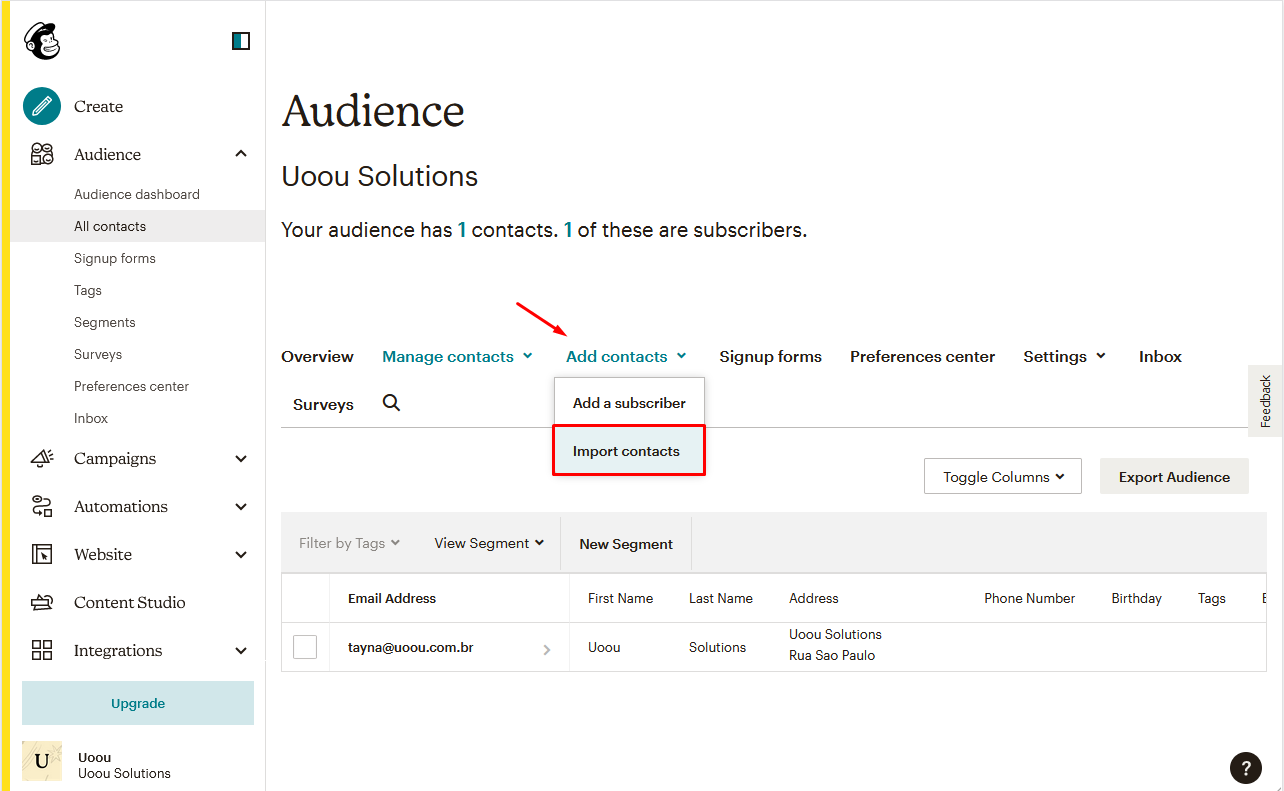Open the Mailchimp logo home icon

[42, 41]
